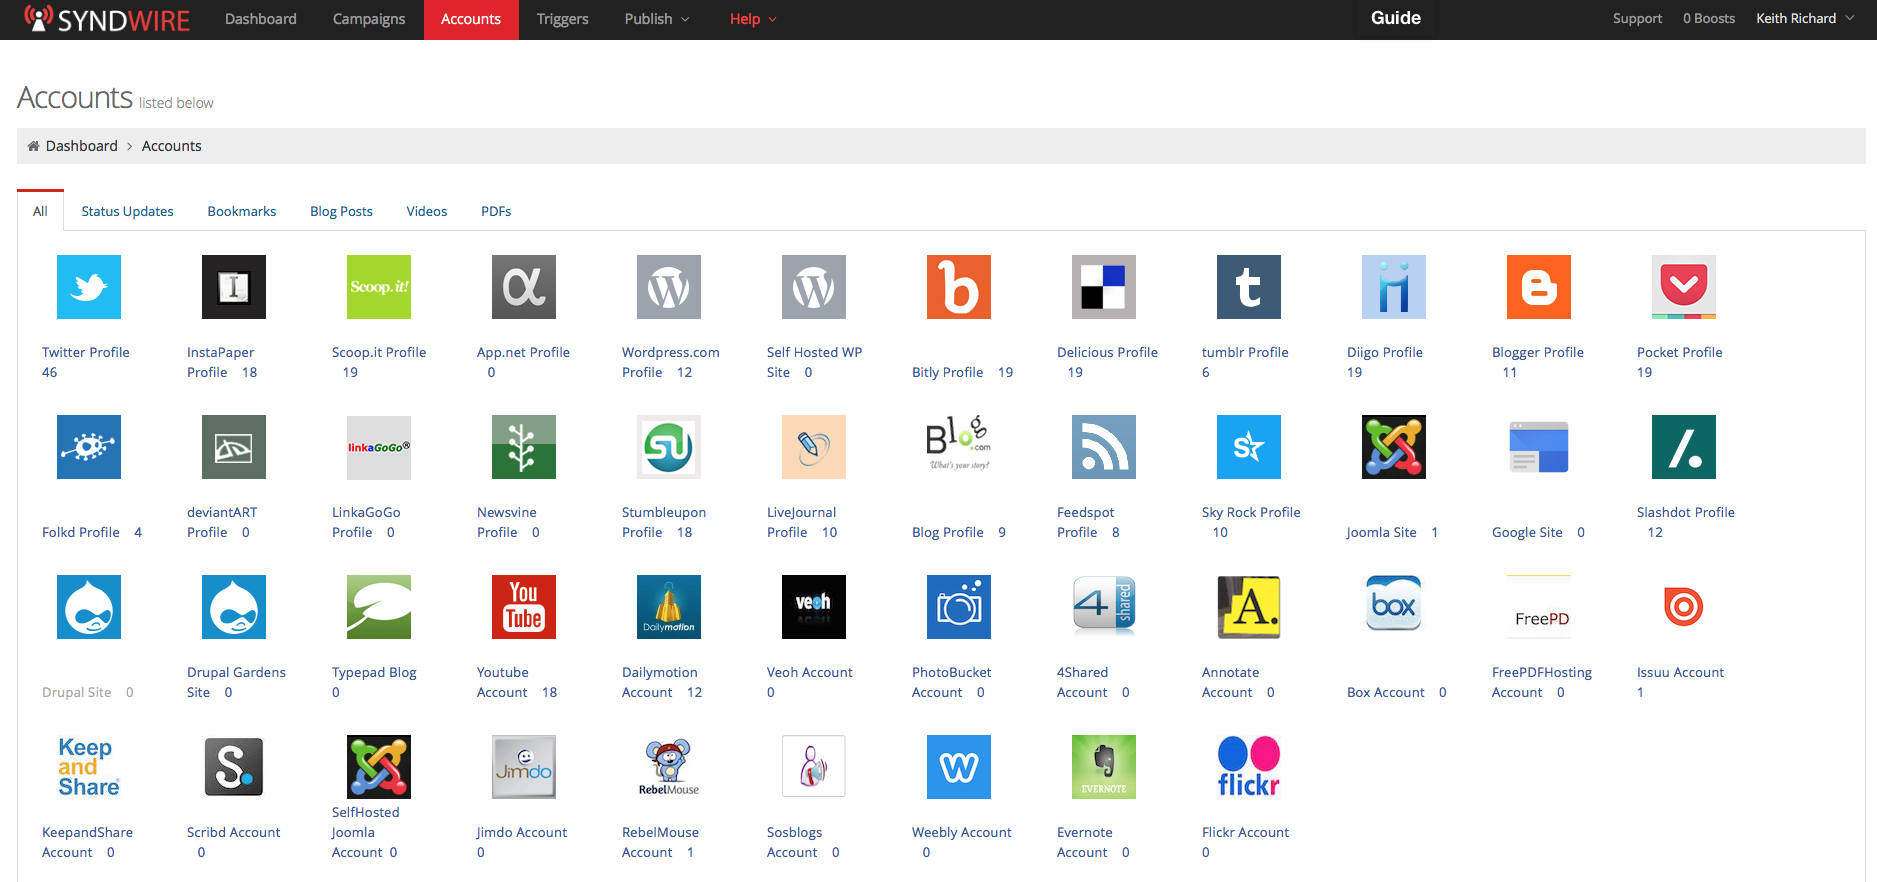Expand the Publish dropdown menu

(x=657, y=19)
